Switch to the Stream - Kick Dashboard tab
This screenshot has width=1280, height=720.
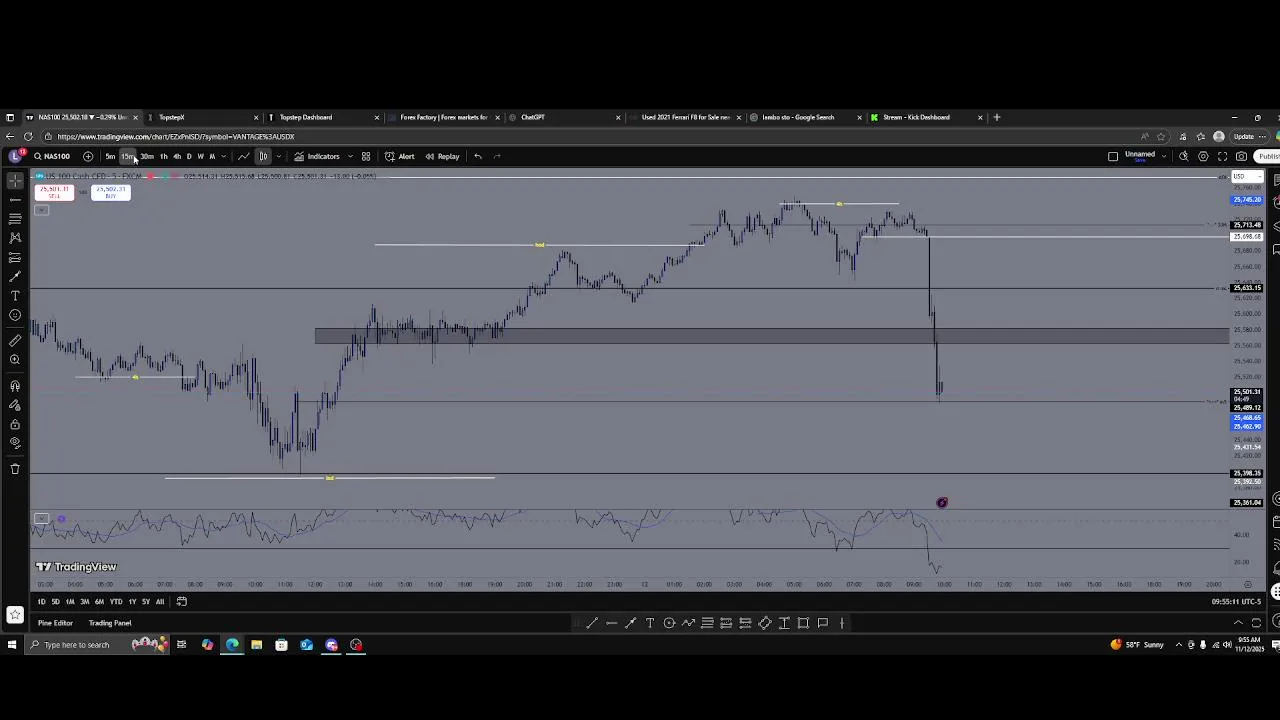coord(926,117)
